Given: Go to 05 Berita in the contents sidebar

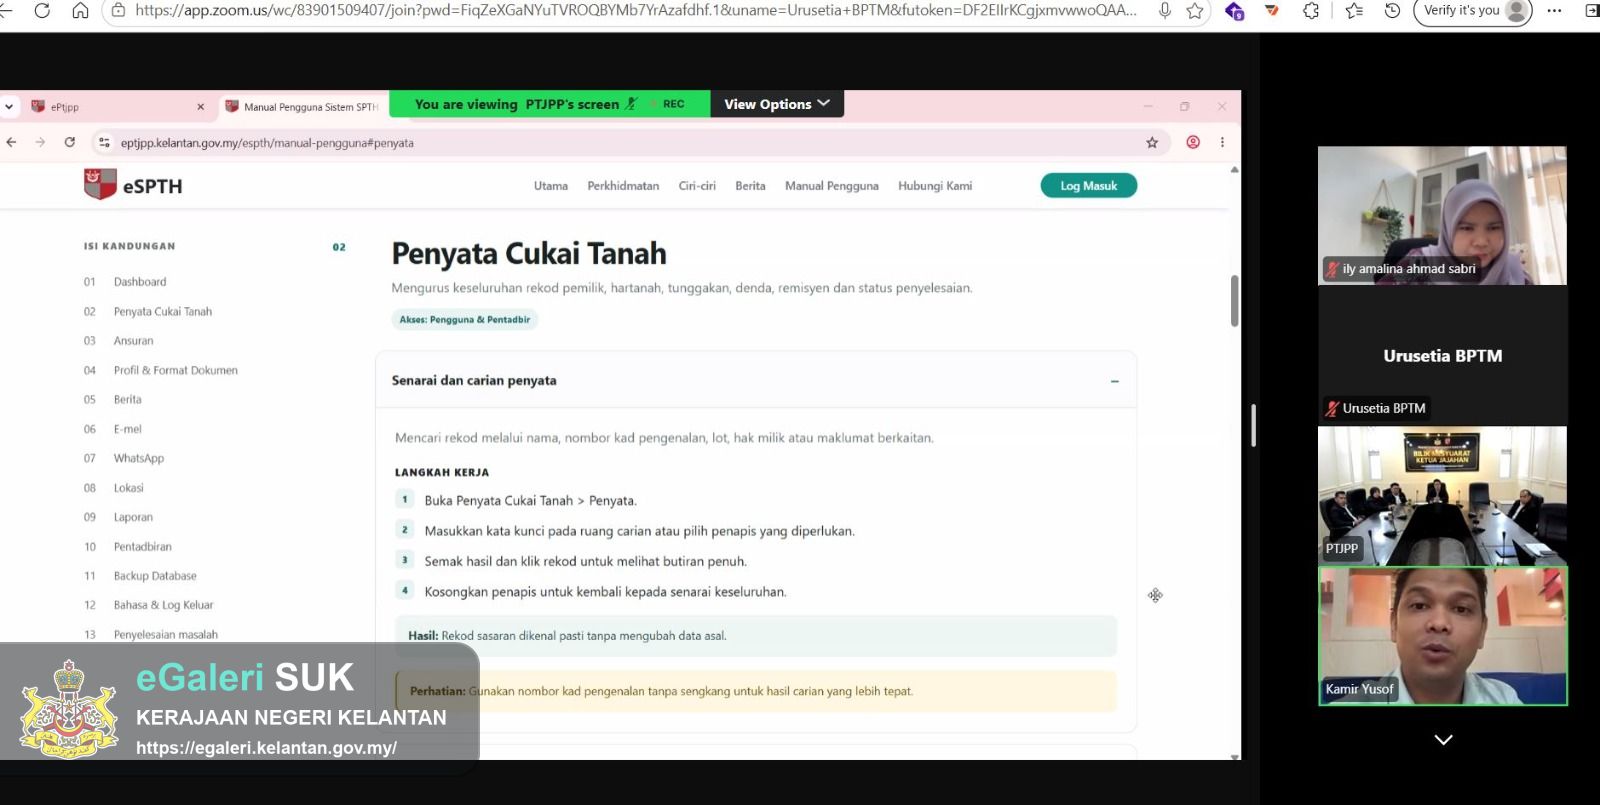Looking at the screenshot, I should point(113,400).
